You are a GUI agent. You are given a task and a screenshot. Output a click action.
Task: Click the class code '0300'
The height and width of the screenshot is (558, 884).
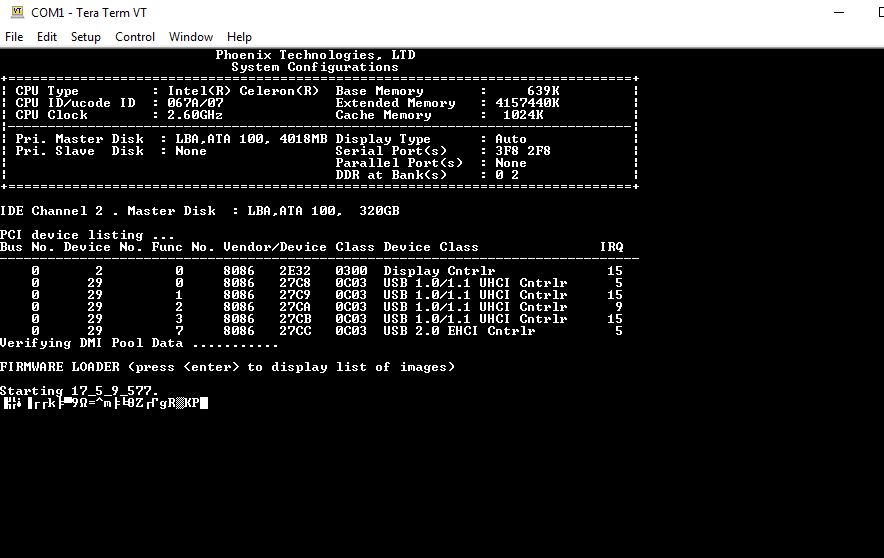click(x=351, y=271)
